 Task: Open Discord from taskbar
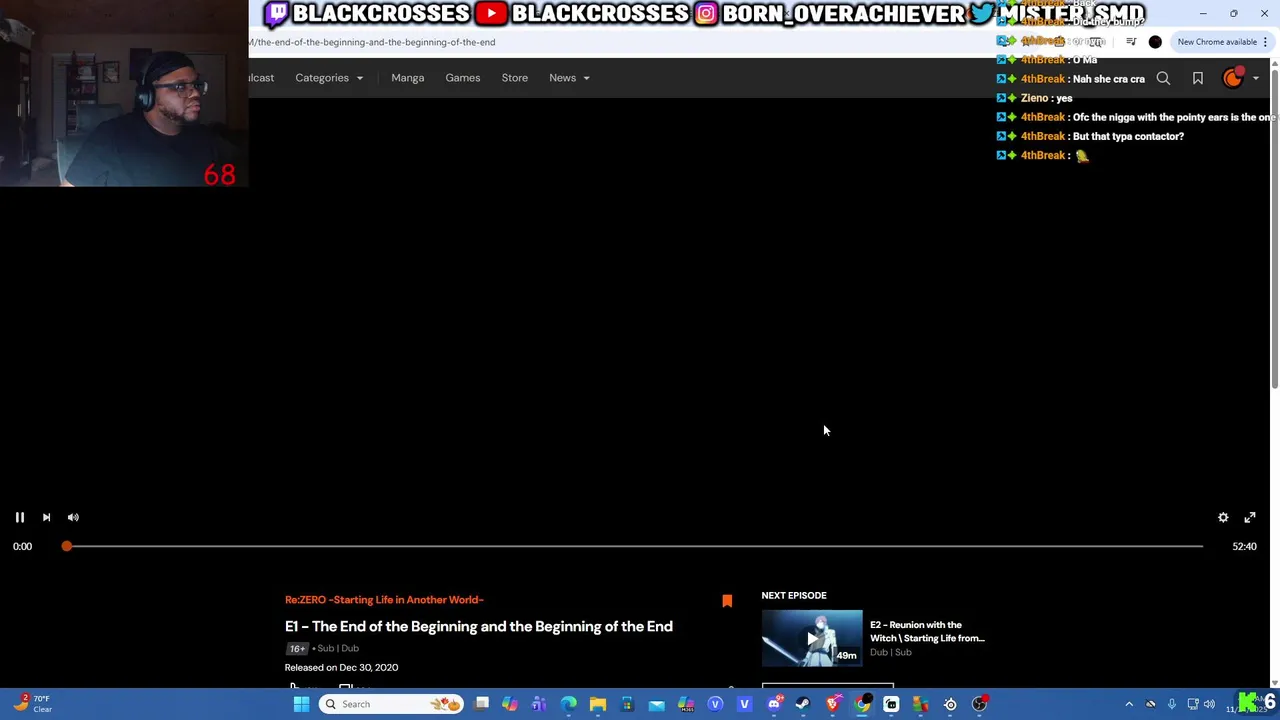774,704
